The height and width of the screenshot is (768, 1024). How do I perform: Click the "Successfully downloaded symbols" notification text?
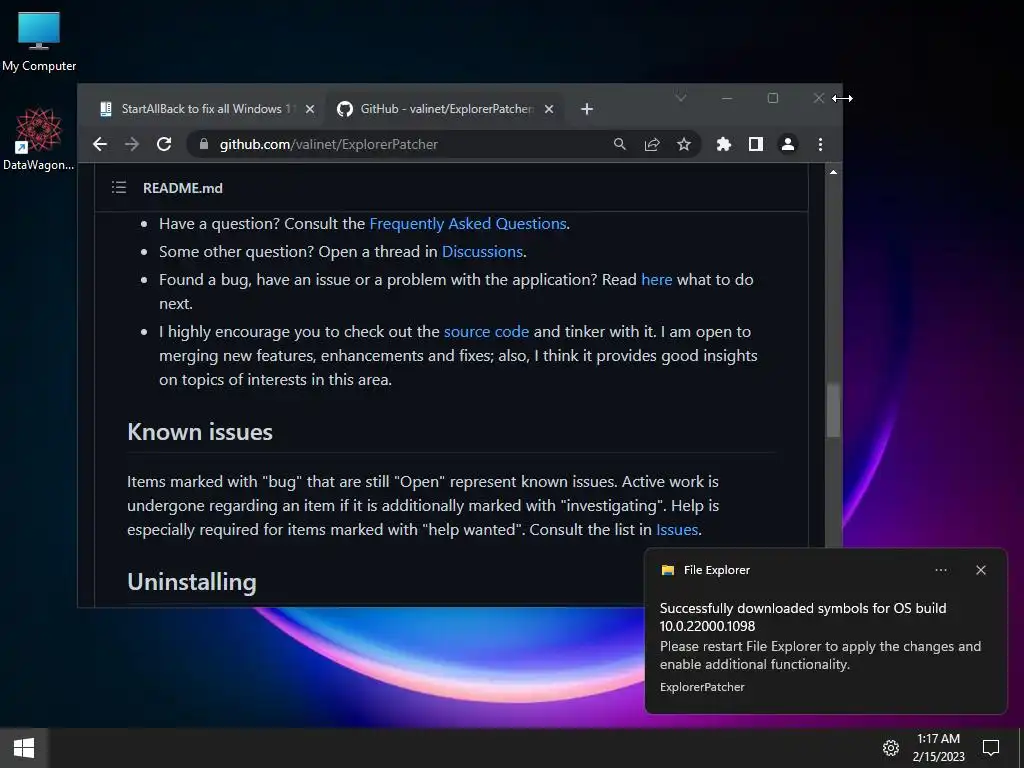point(803,617)
